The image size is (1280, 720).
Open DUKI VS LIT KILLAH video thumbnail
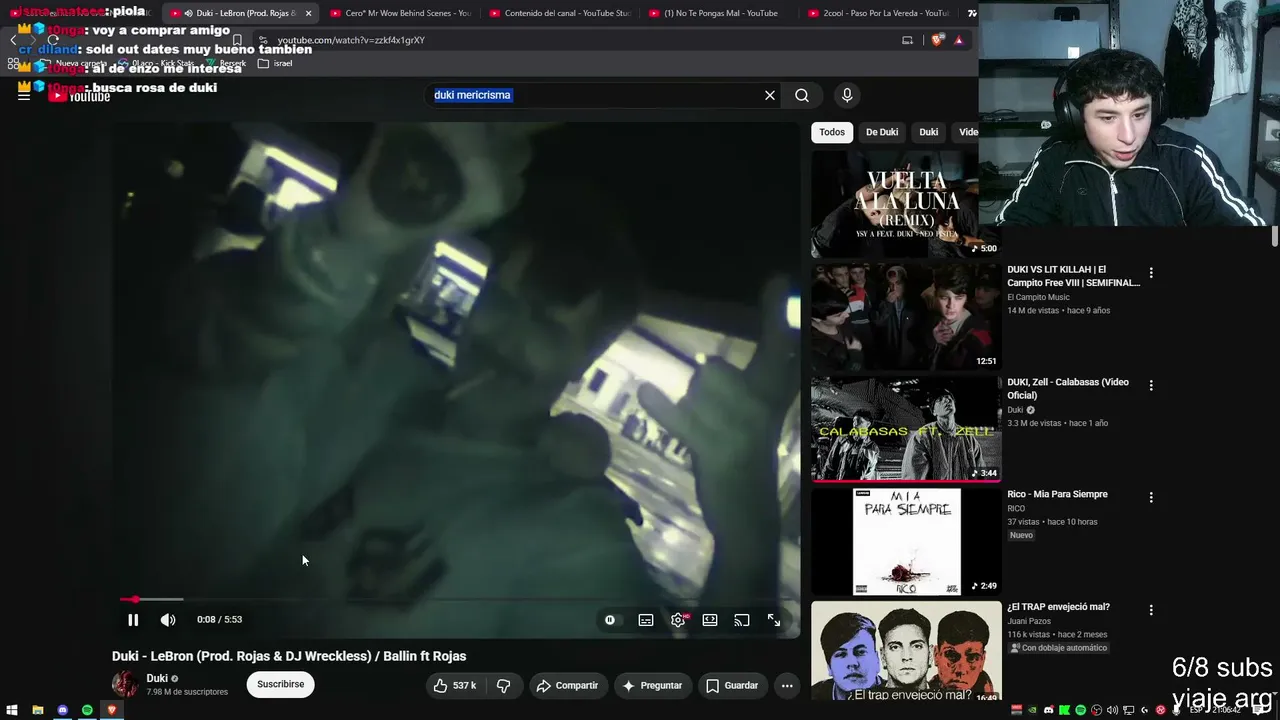click(x=906, y=316)
